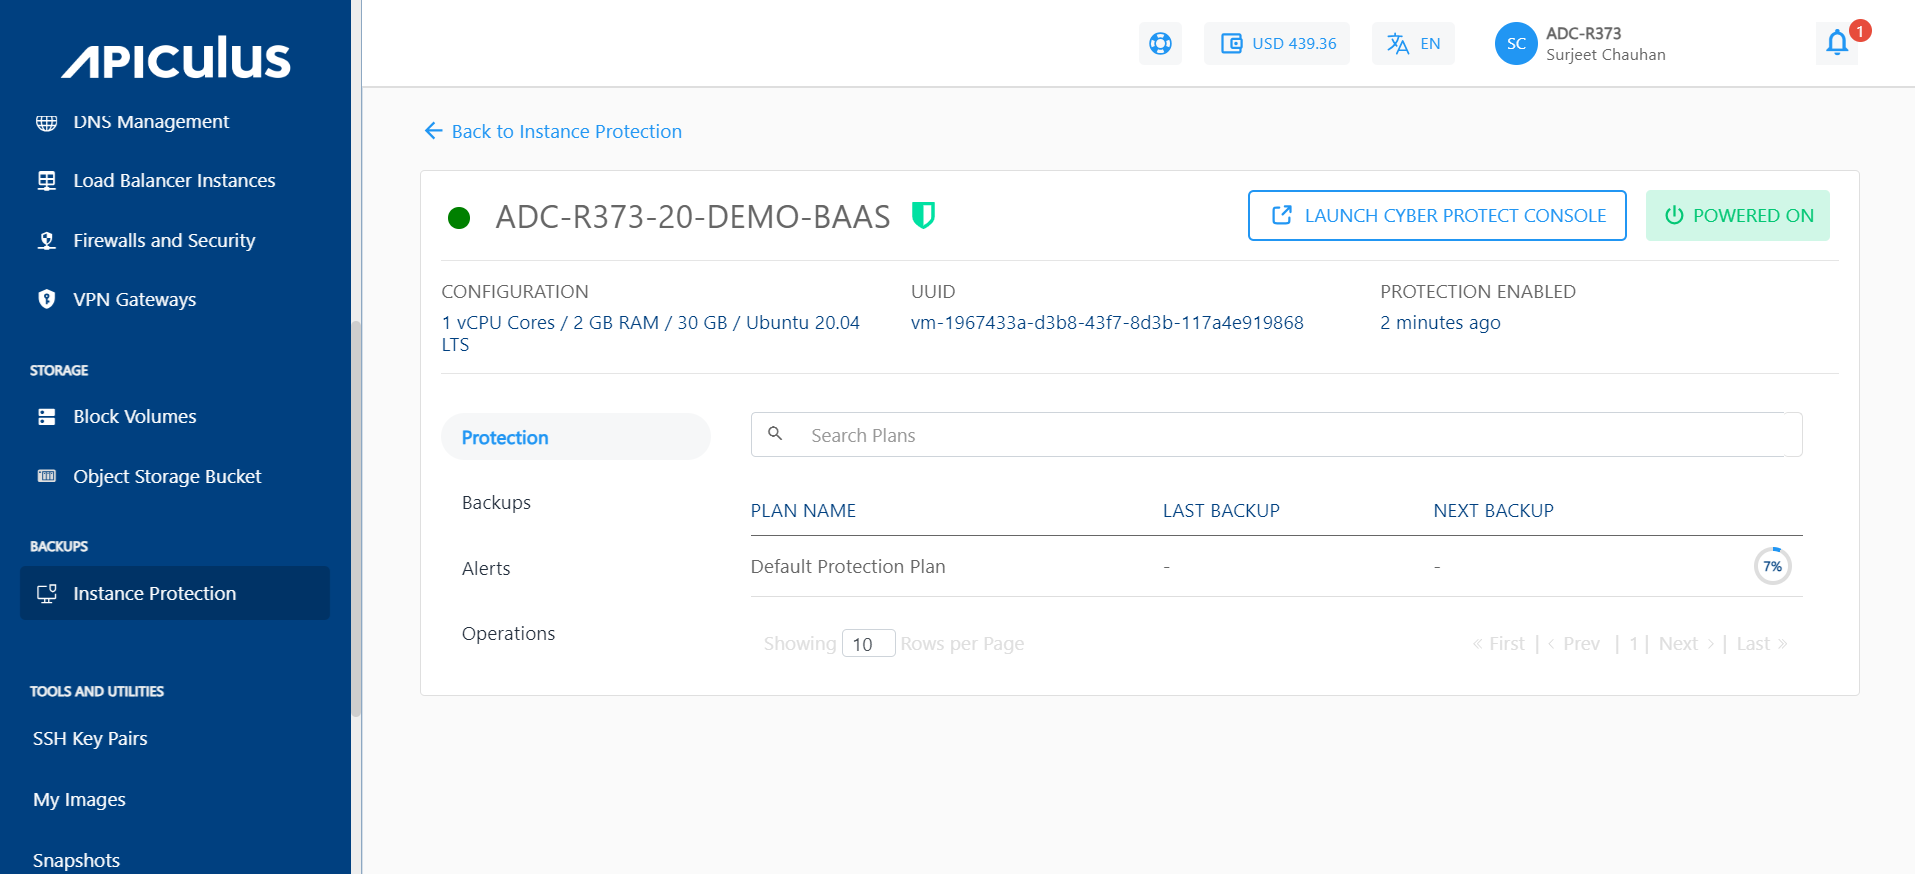
Task: Click the SC user avatar
Action: (1516, 44)
